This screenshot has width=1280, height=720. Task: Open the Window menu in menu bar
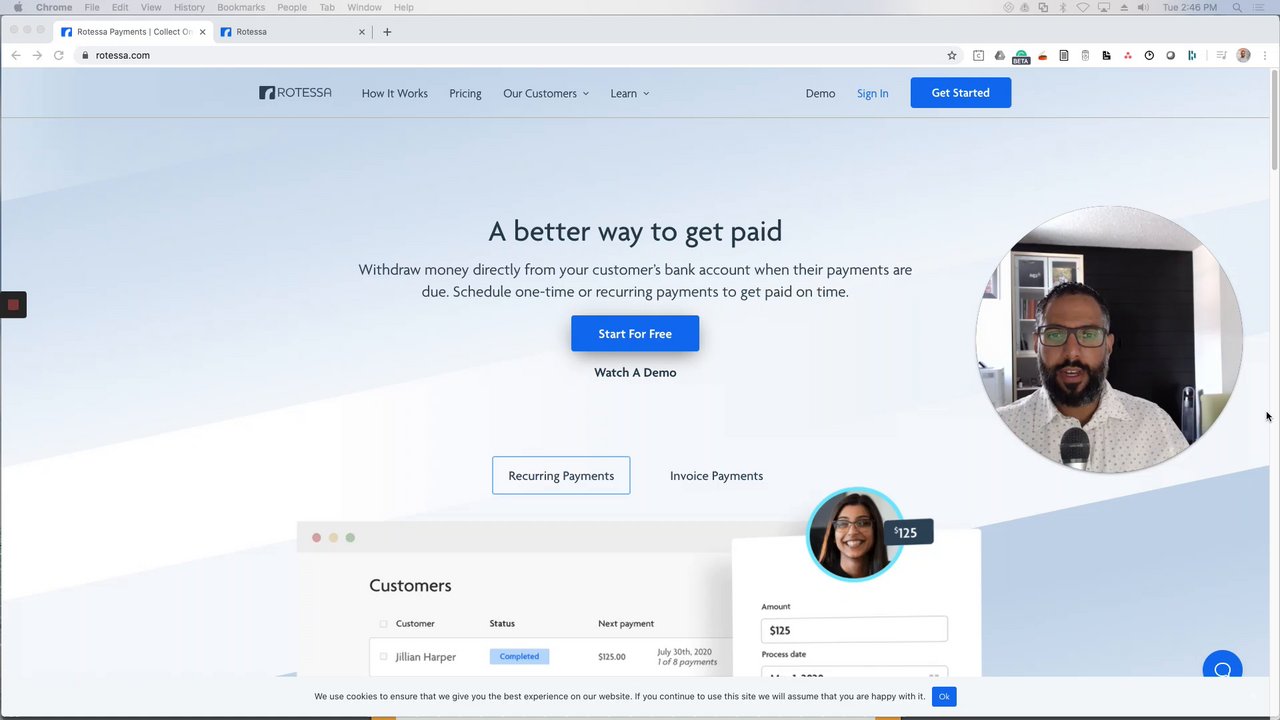click(364, 7)
